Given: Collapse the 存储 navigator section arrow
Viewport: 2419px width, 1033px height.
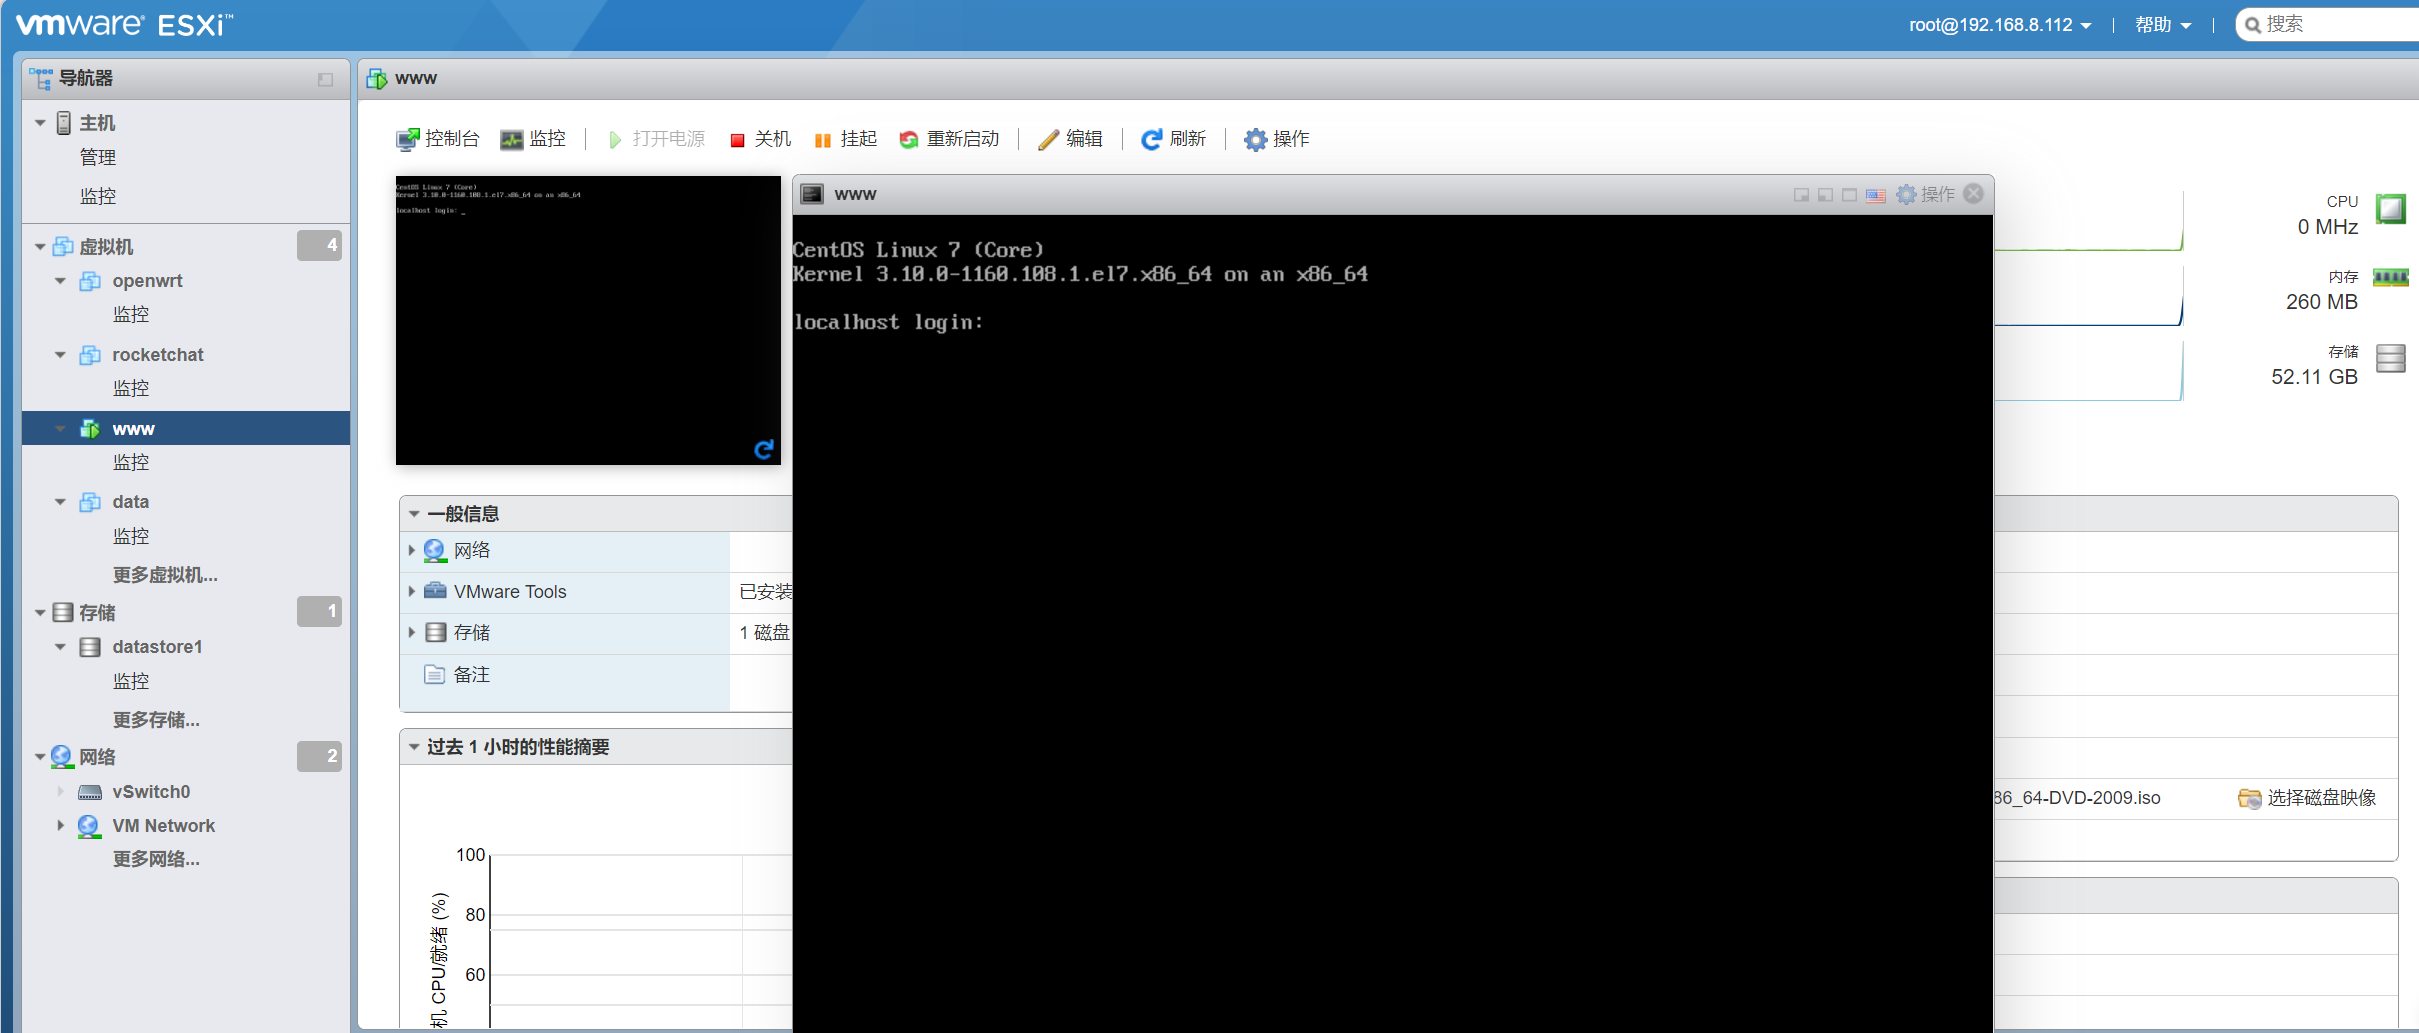Looking at the screenshot, I should (x=40, y=613).
